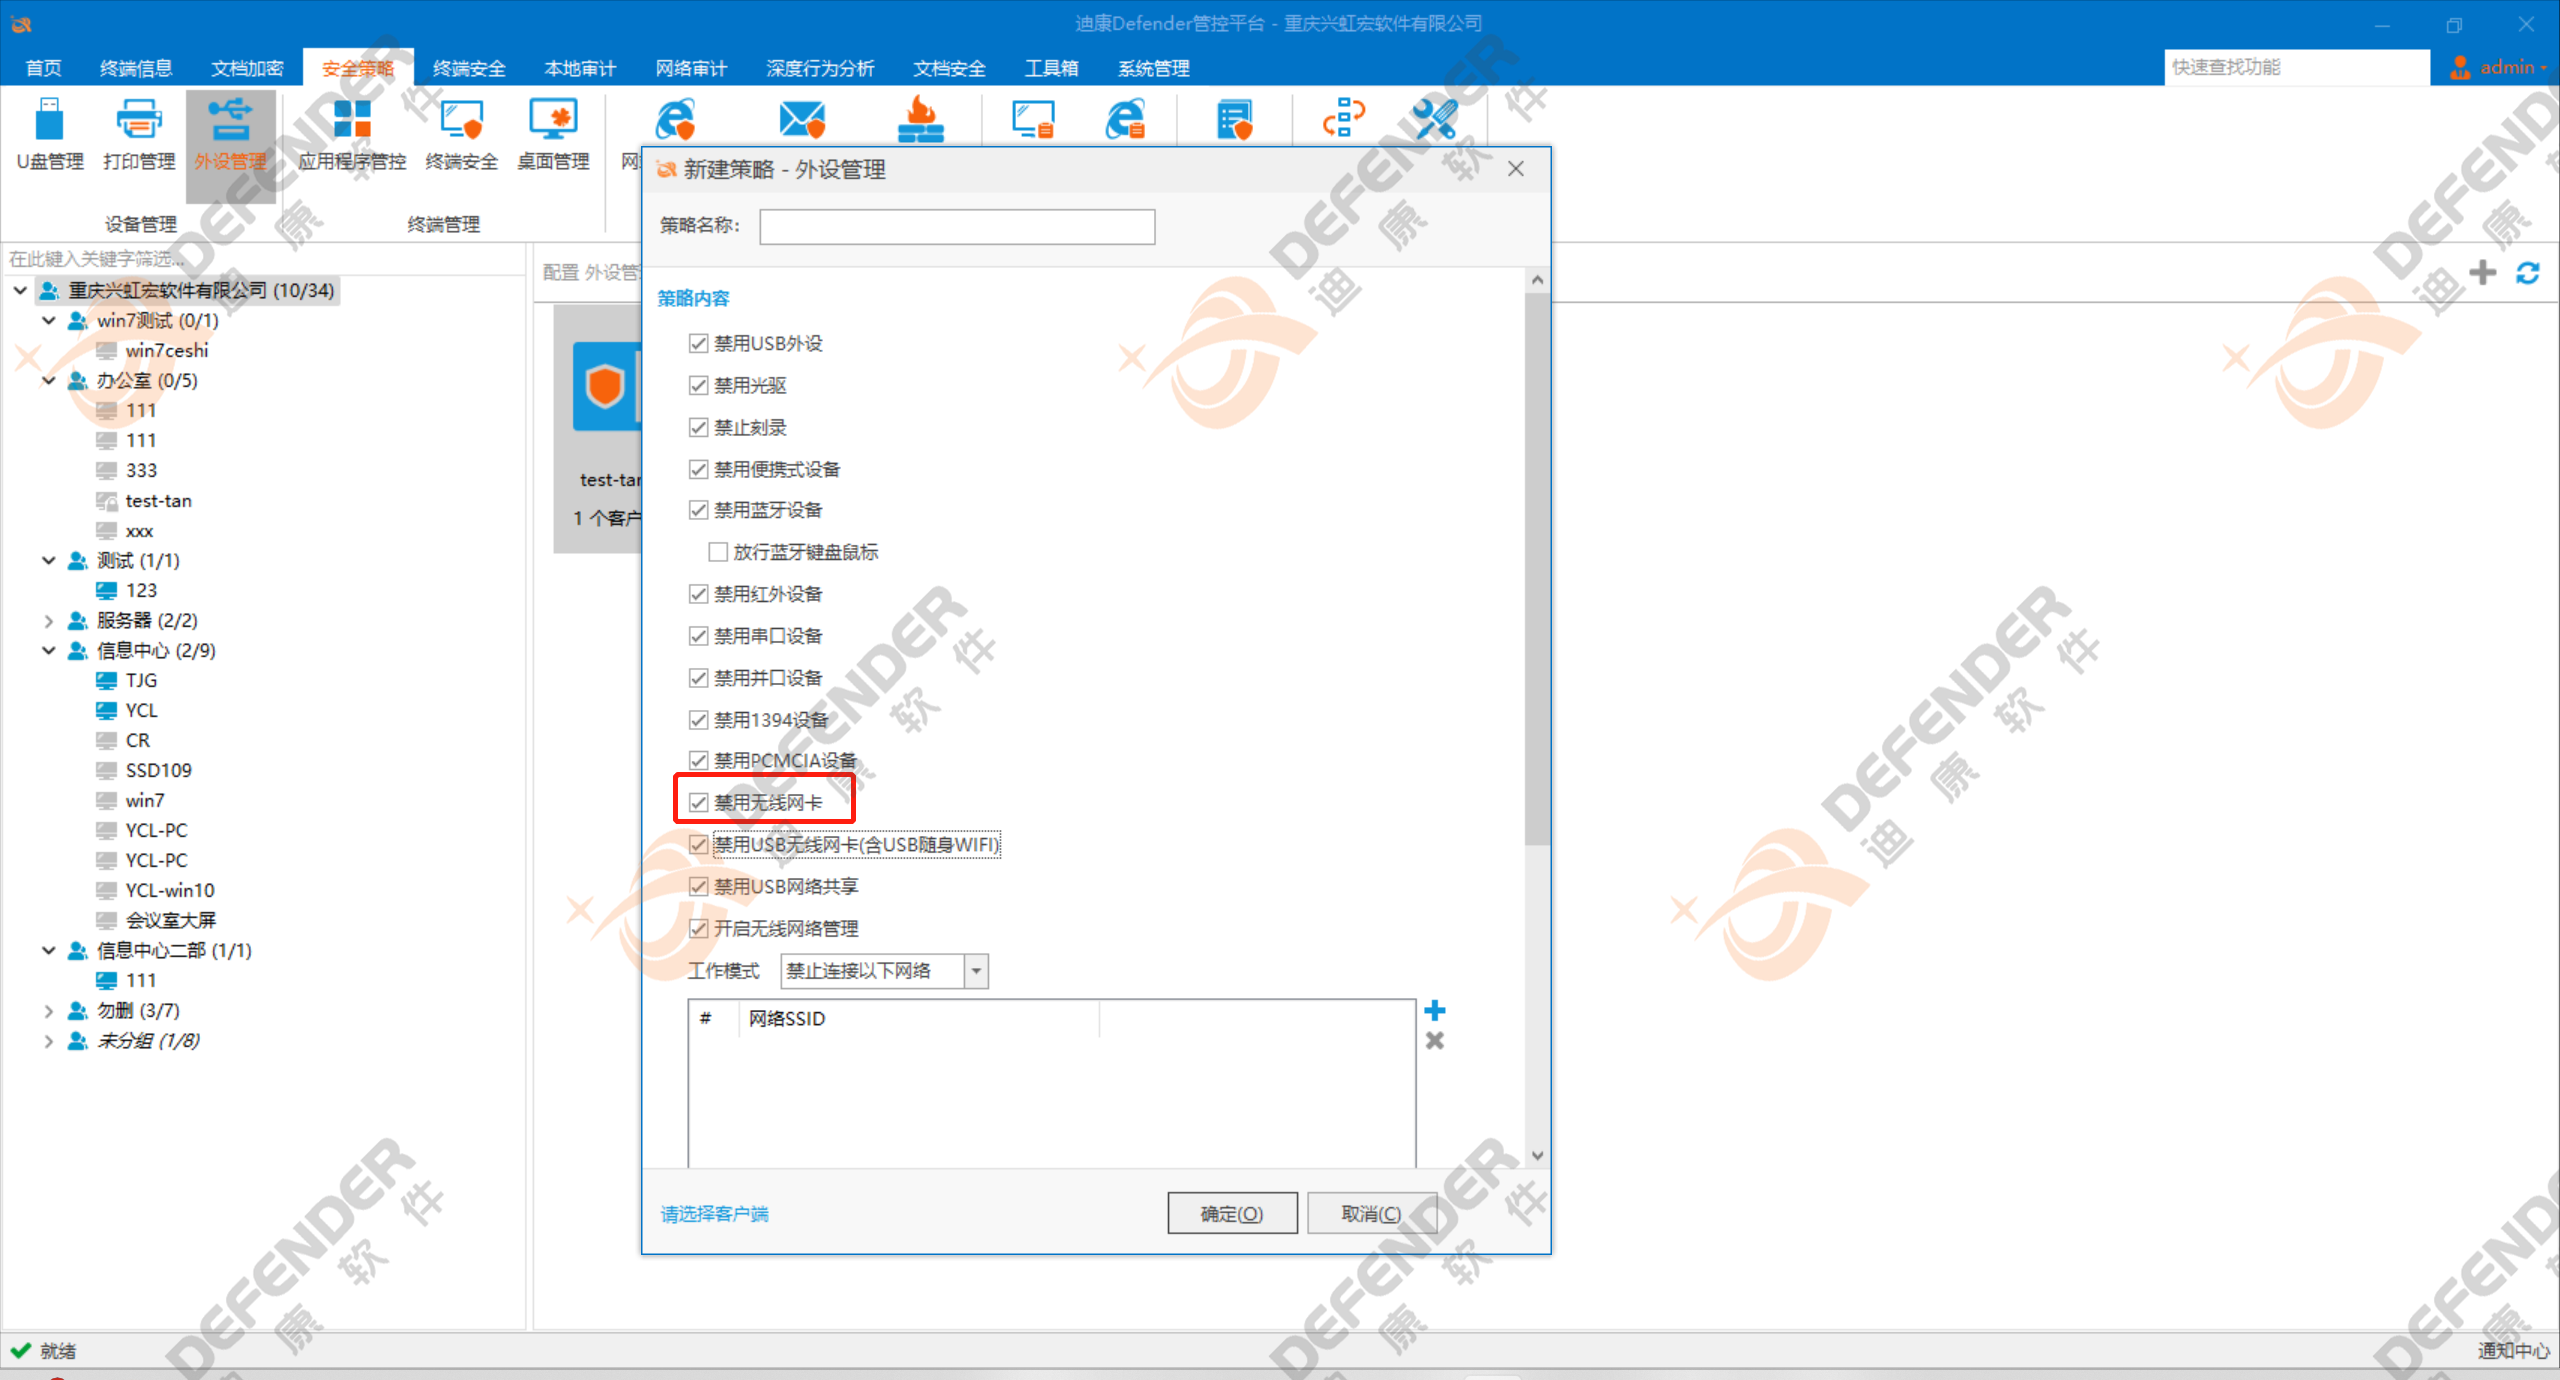Refresh the policy list
The width and height of the screenshot is (2560, 1380).
(2528, 272)
